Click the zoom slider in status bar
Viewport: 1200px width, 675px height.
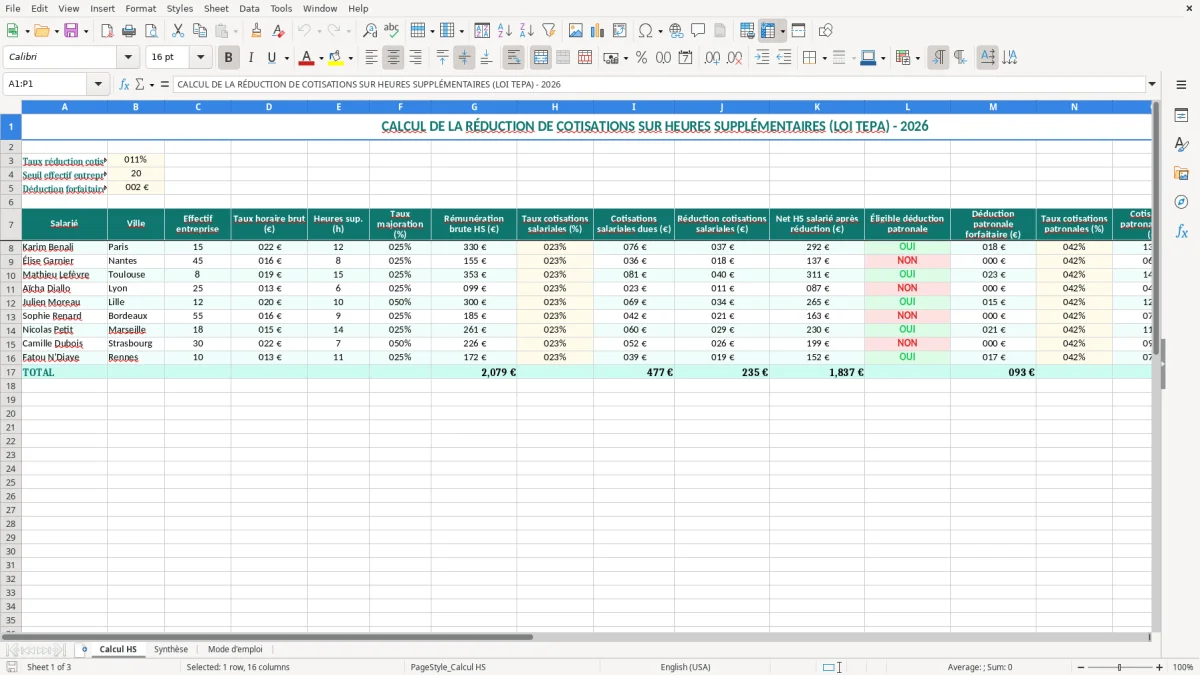click(1120, 667)
